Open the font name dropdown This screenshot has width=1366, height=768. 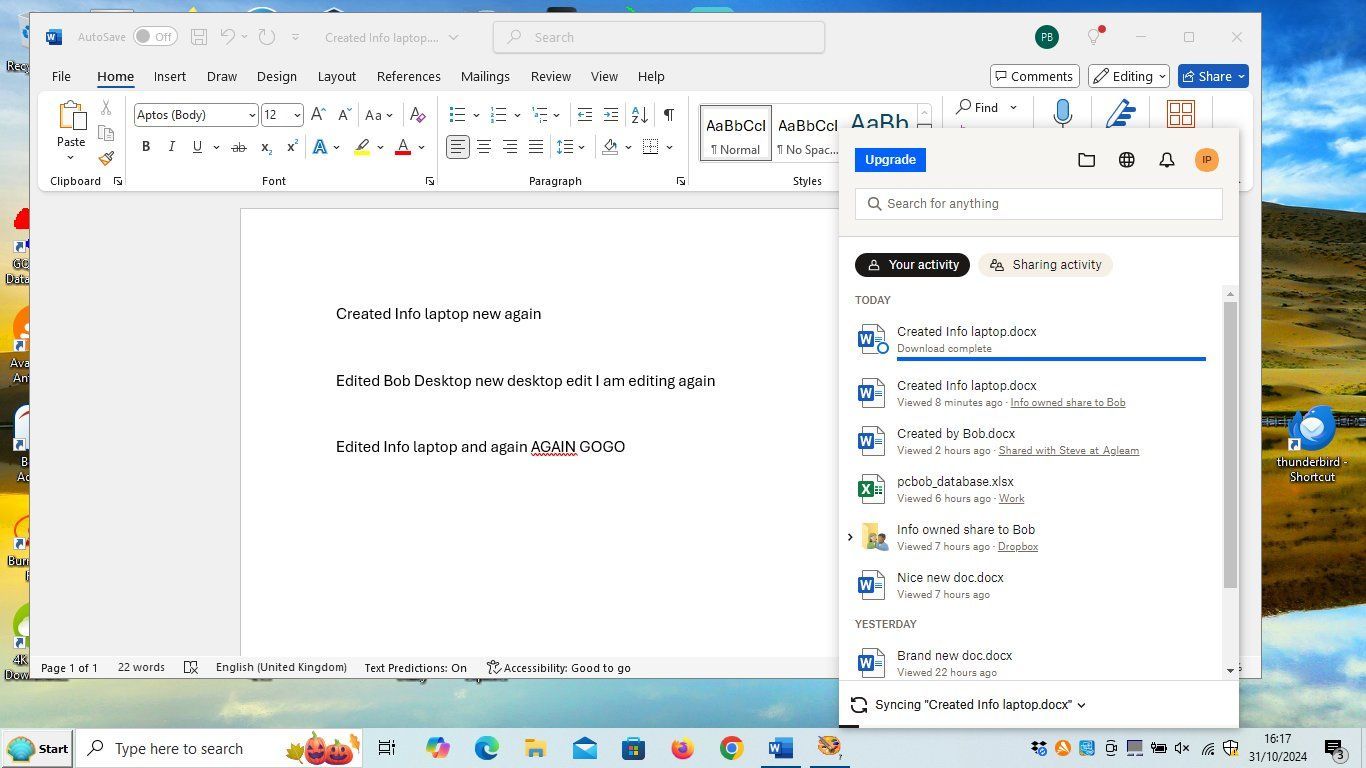point(251,115)
